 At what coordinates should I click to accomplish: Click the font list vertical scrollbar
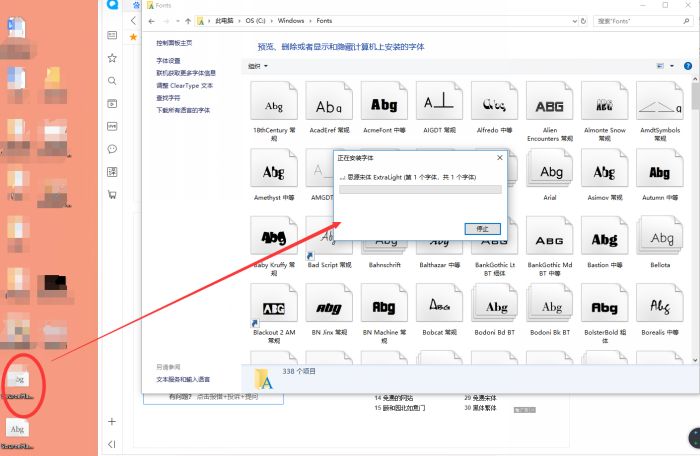pyautogui.click(x=696, y=219)
